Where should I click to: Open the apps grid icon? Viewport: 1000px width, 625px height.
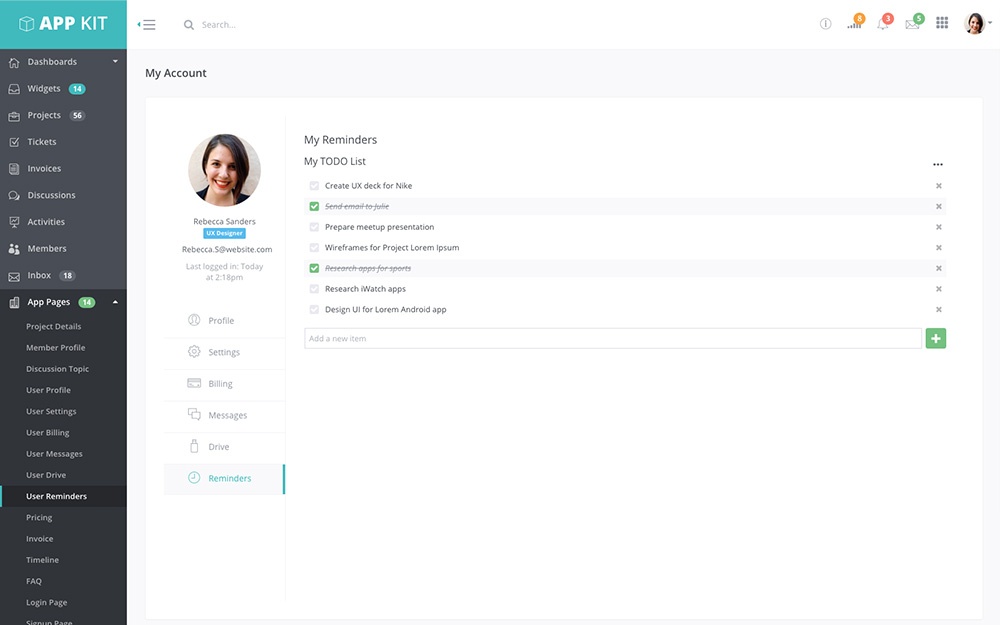942,24
